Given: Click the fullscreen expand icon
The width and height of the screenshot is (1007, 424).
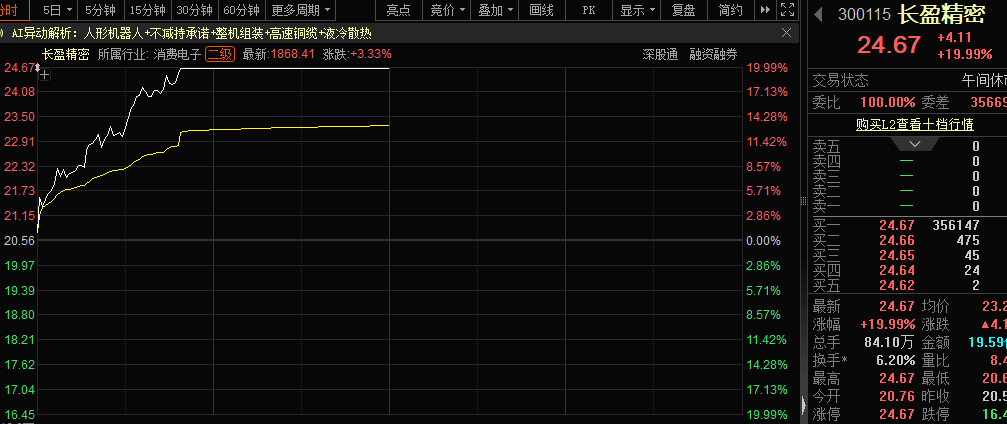Looking at the screenshot, I should click(787, 10).
